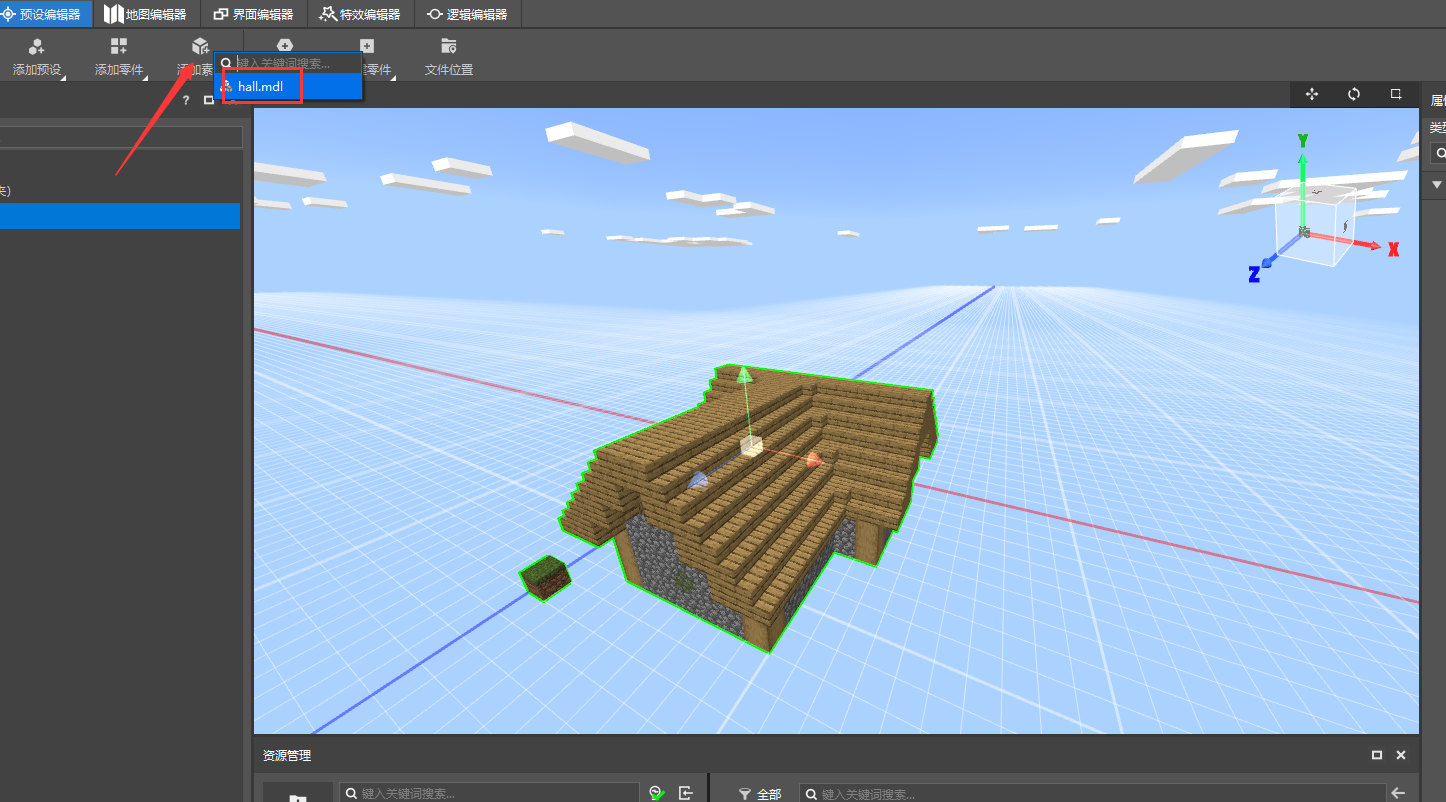Click the 添加预设 toolbar button
The height and width of the screenshot is (802, 1446).
(37, 57)
